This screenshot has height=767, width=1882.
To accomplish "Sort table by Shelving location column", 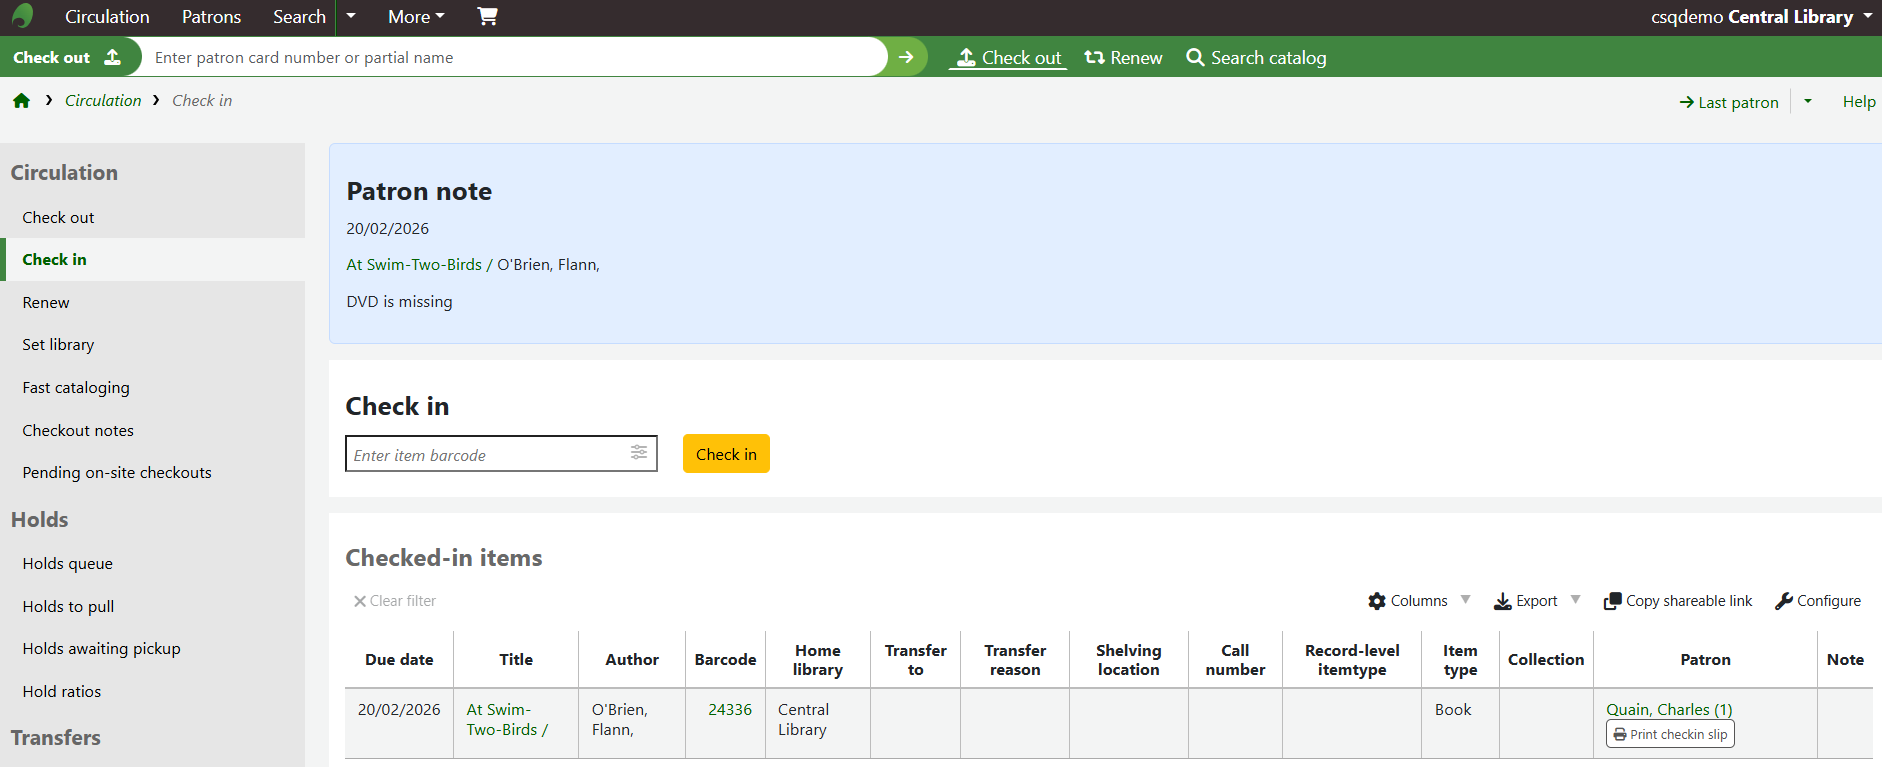I will [1129, 660].
